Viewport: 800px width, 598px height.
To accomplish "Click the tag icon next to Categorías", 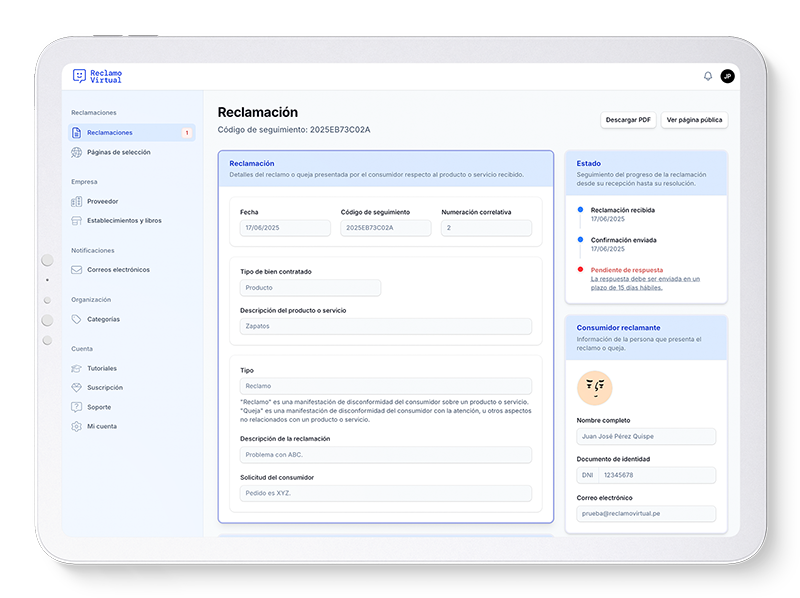I will (77, 319).
